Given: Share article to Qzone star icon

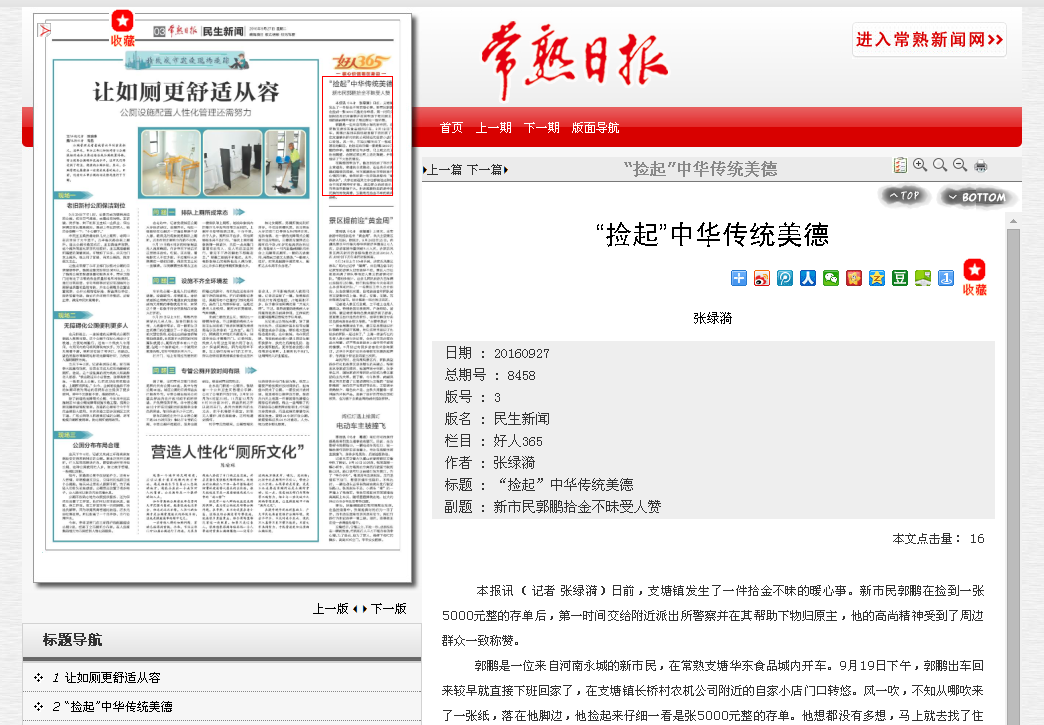Looking at the screenshot, I should pyautogui.click(x=877, y=278).
